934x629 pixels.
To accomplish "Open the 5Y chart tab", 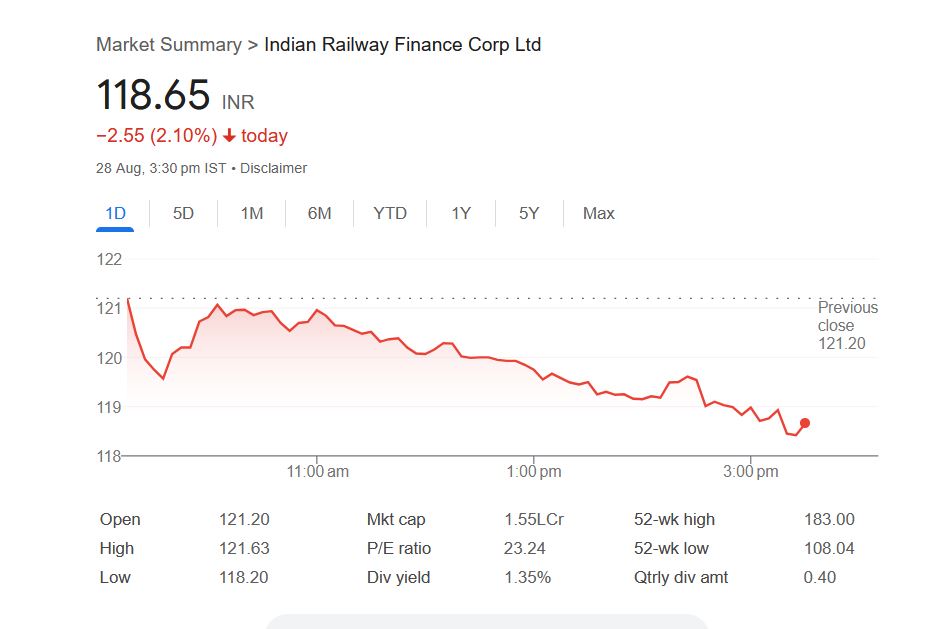I will coord(529,213).
